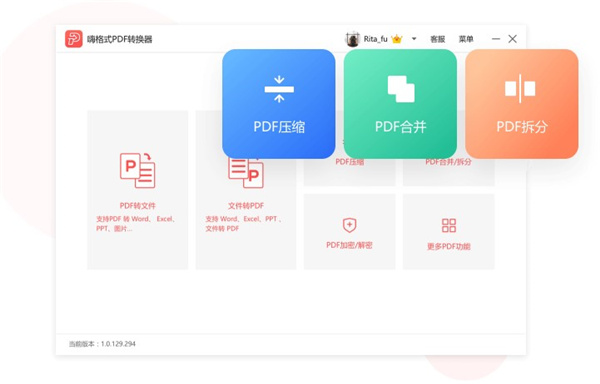
Task: Click the version number 1.0.129.294
Action: 118,344
